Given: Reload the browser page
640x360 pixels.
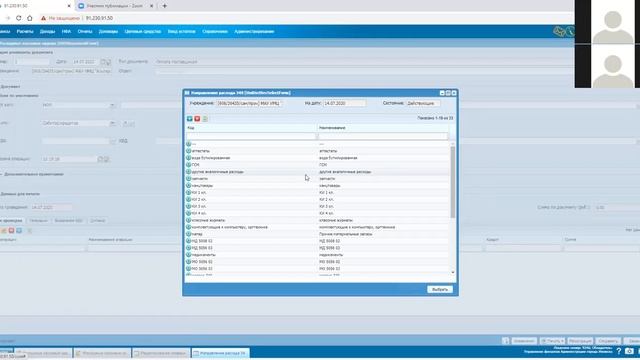Looking at the screenshot, I should pos(18,18).
